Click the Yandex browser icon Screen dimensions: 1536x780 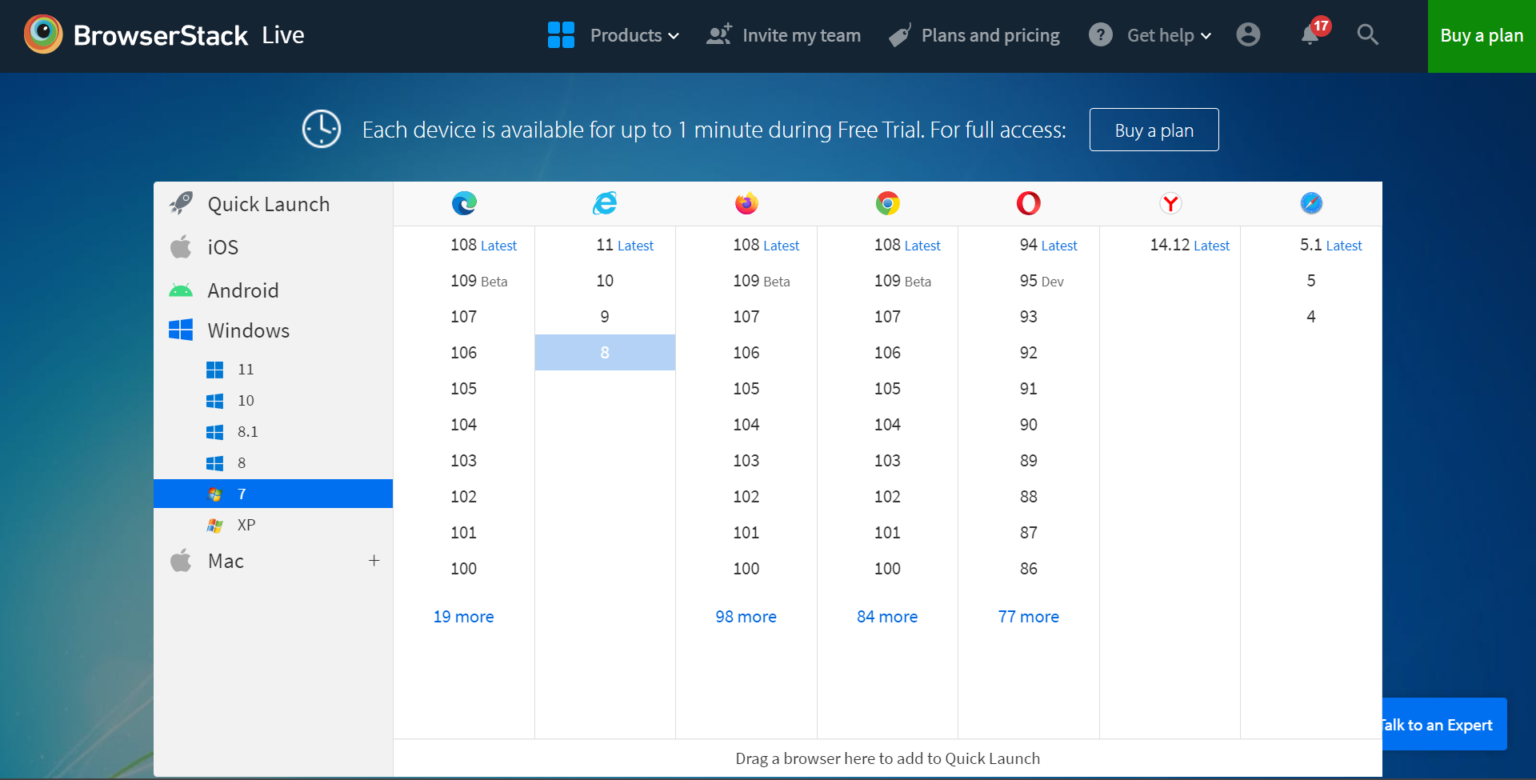point(1170,202)
